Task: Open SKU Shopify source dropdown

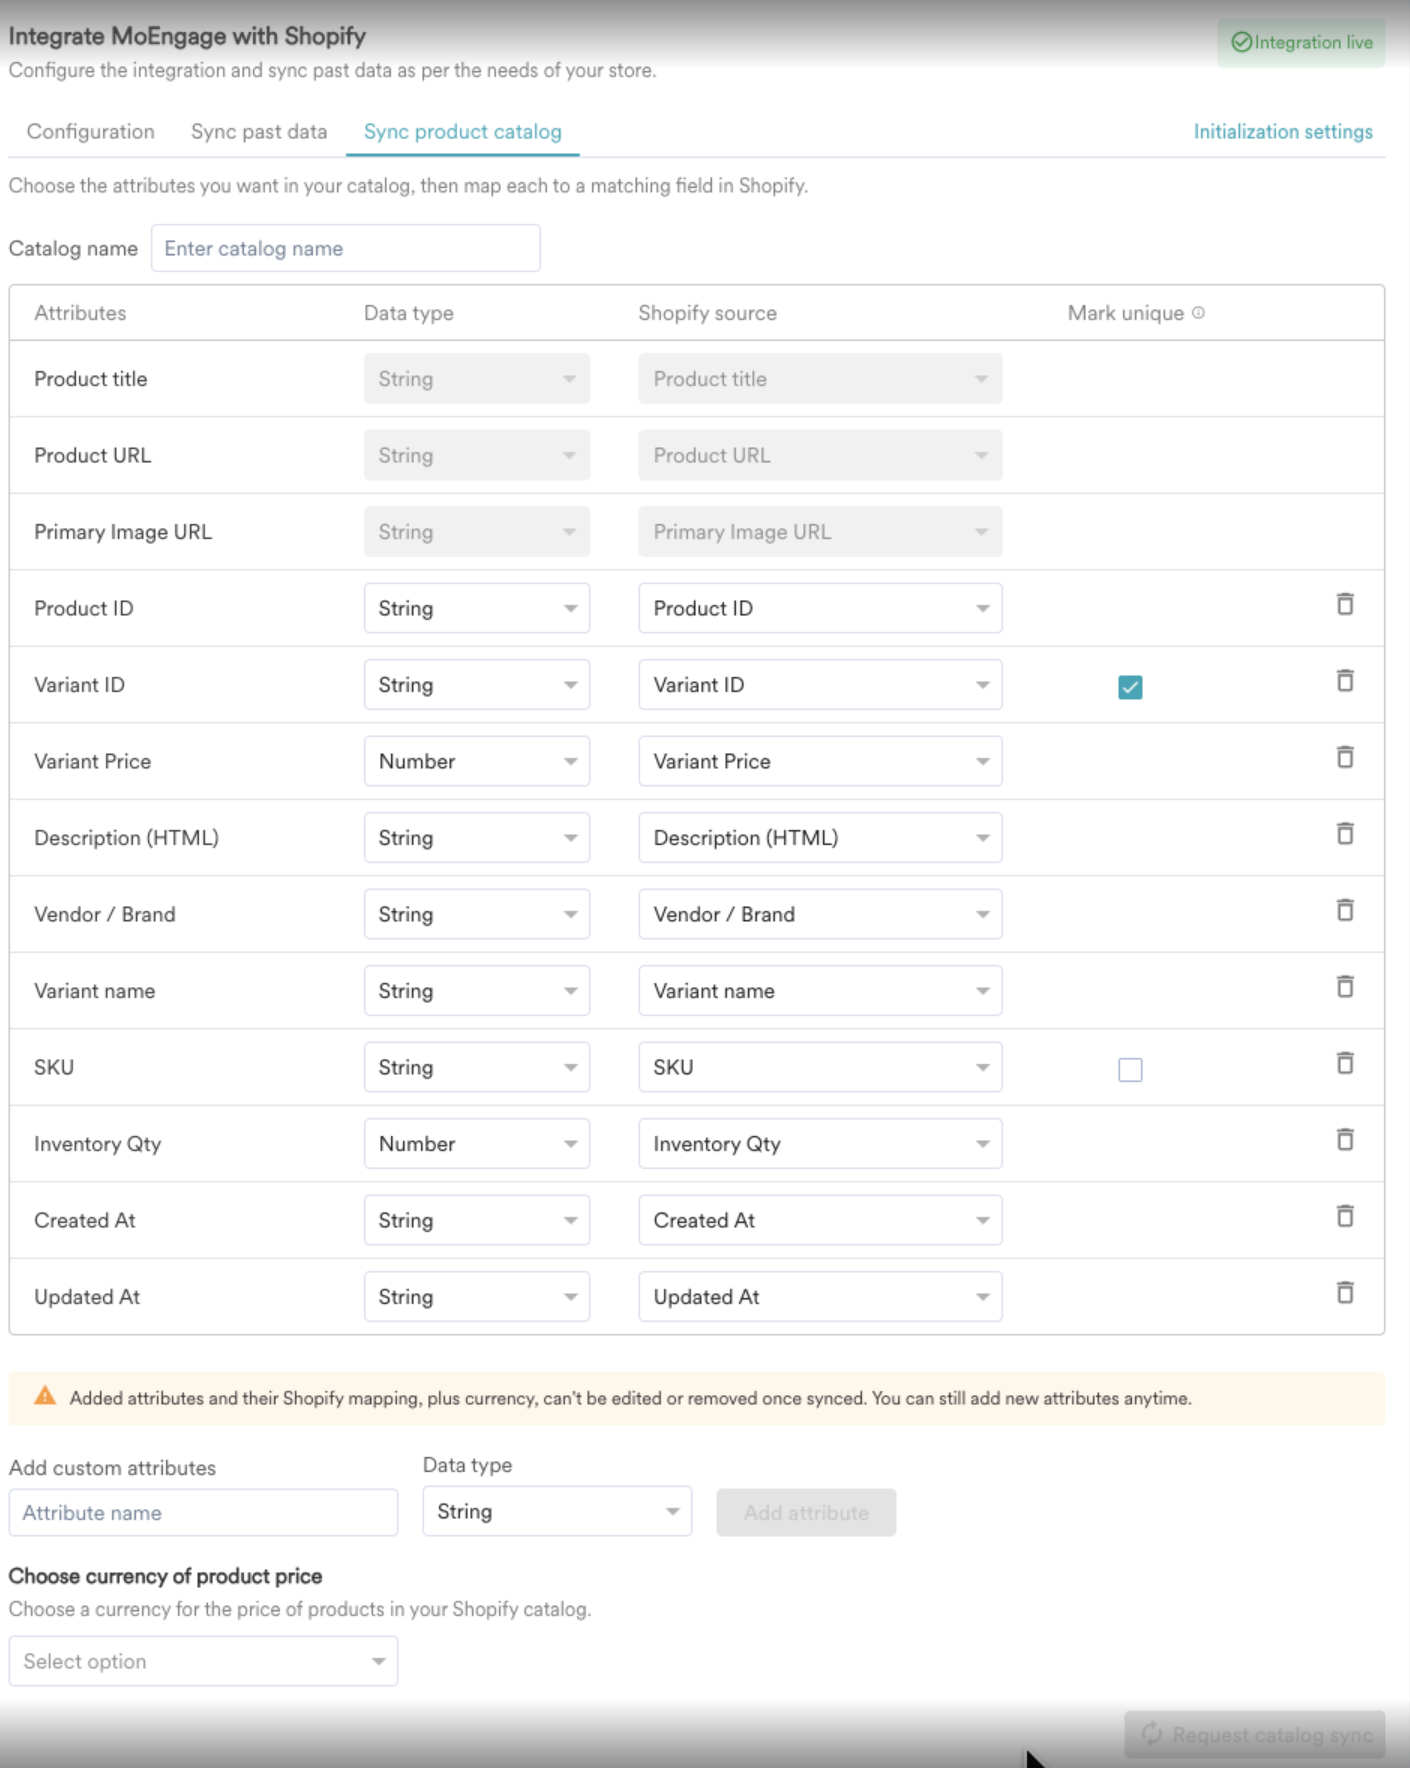Action: (x=820, y=1067)
